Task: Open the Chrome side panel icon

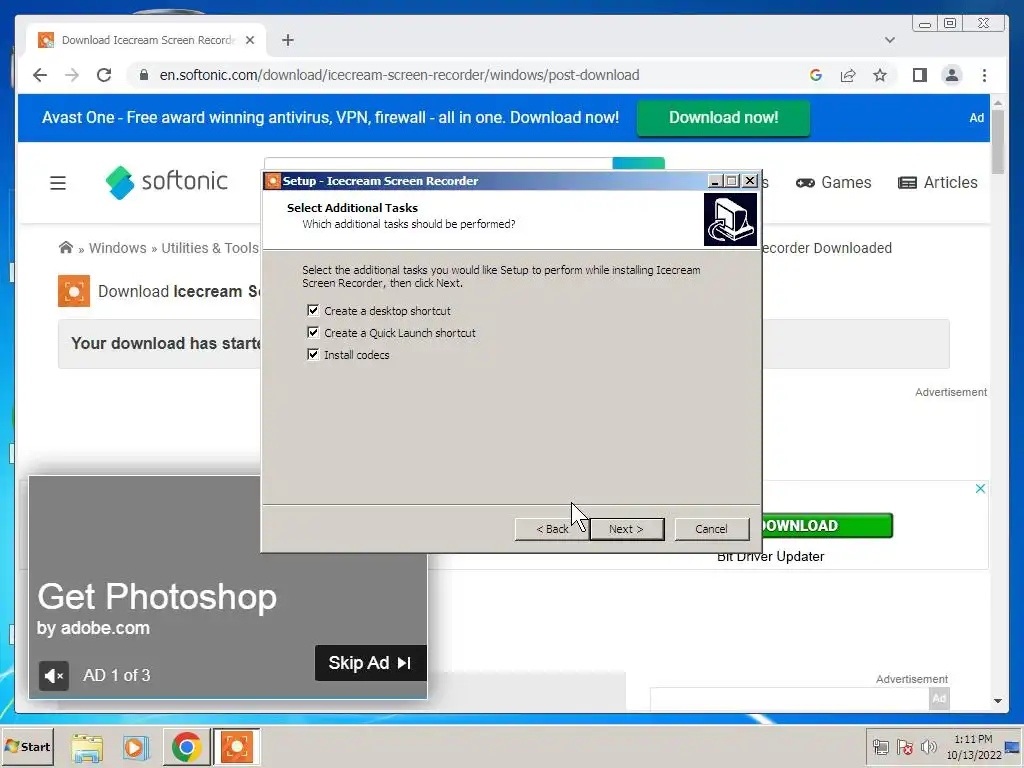Action: [920, 75]
